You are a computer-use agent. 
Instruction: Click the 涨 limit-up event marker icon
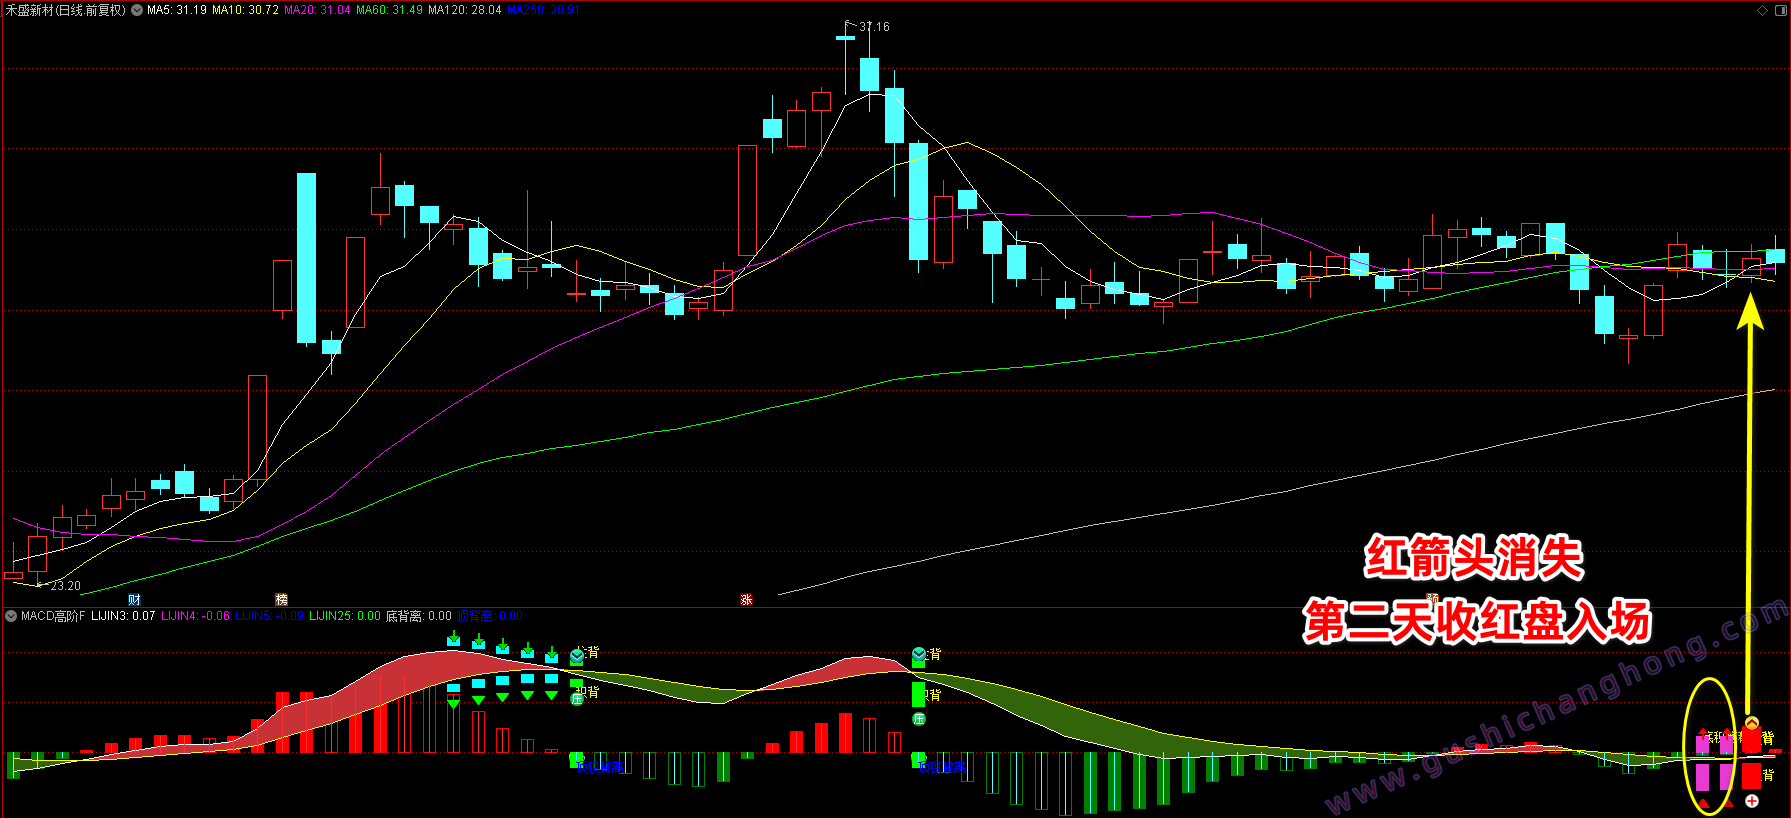pyautogui.click(x=746, y=600)
